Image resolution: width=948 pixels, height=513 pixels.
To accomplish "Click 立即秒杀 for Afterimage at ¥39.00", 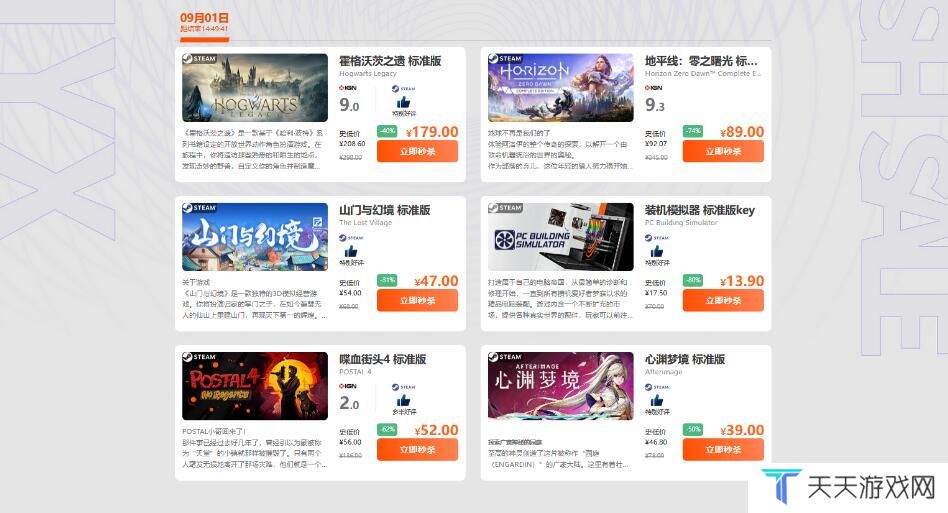I will 723,450.
